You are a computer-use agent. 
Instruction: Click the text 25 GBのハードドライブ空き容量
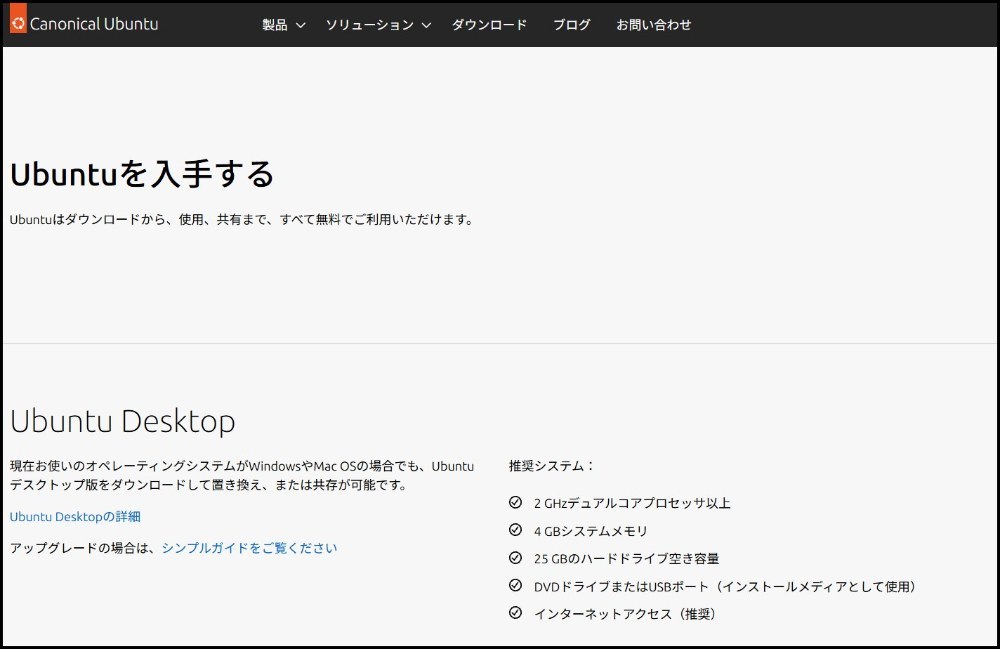coord(626,558)
